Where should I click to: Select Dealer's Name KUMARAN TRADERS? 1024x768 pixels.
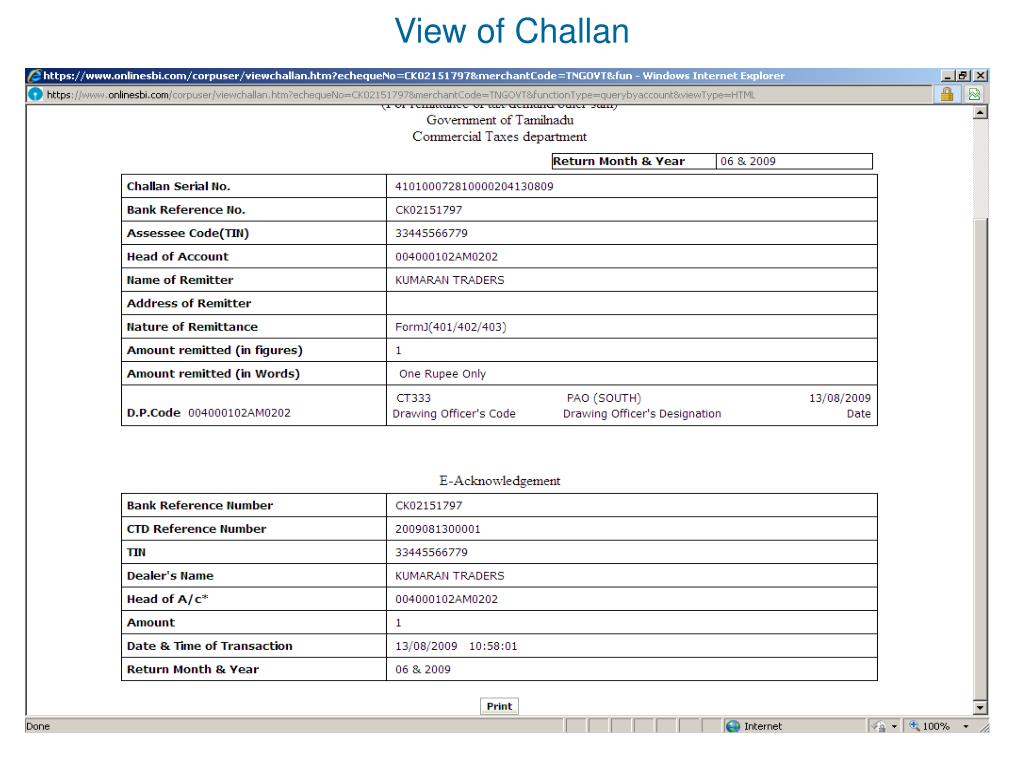[449, 576]
